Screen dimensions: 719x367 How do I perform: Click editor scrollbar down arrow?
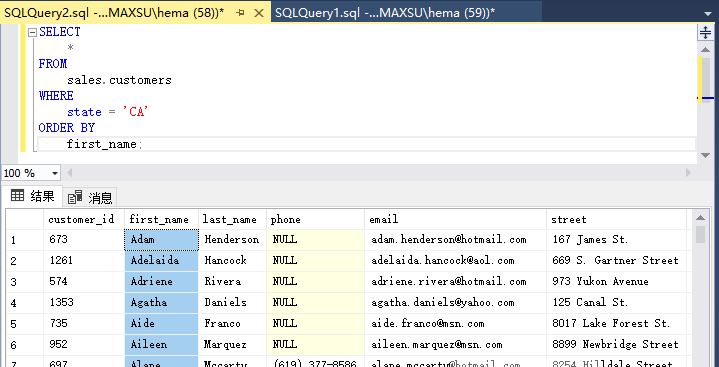point(706,156)
